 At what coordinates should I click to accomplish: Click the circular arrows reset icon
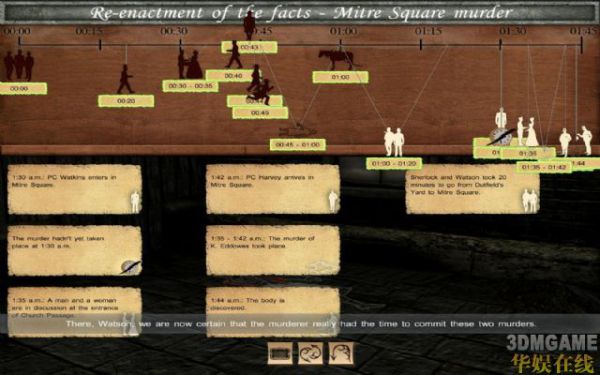pyautogui.click(x=310, y=353)
